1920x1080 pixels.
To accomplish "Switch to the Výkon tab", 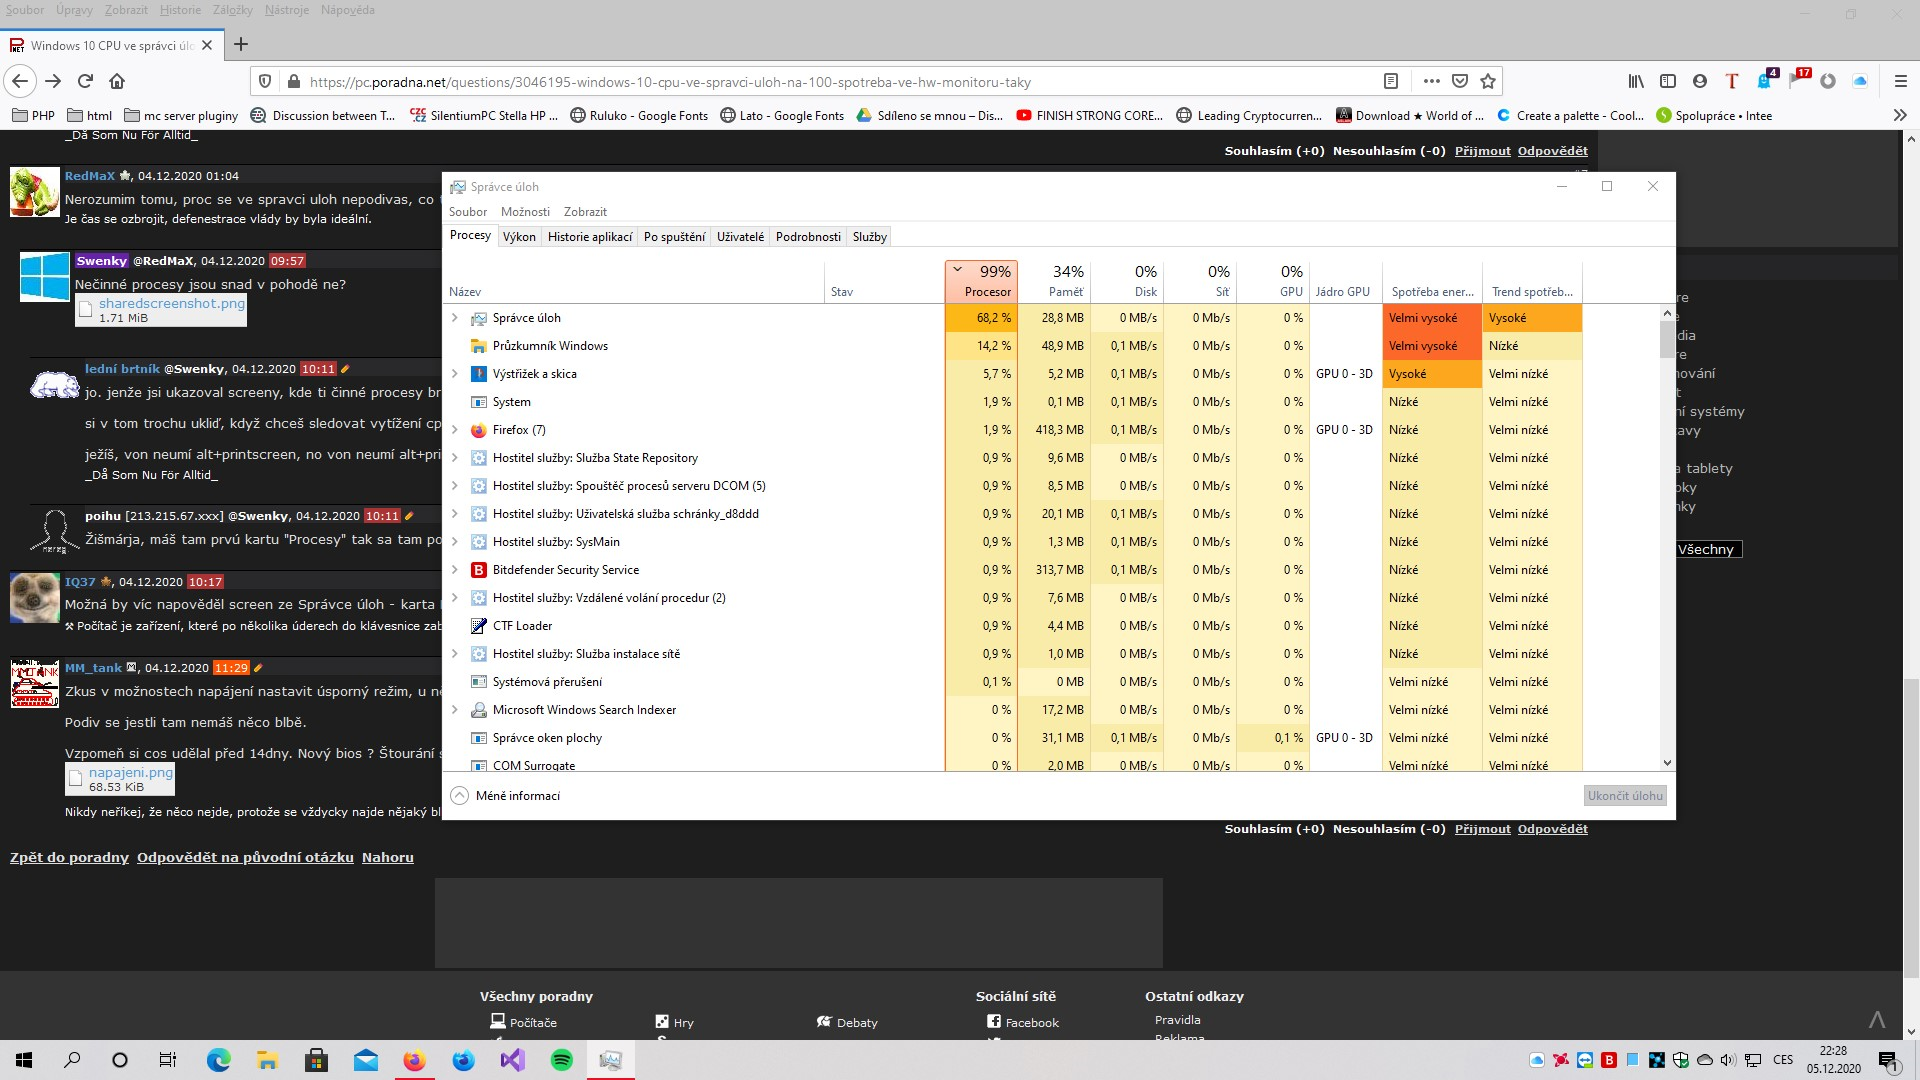I will click(x=519, y=237).
